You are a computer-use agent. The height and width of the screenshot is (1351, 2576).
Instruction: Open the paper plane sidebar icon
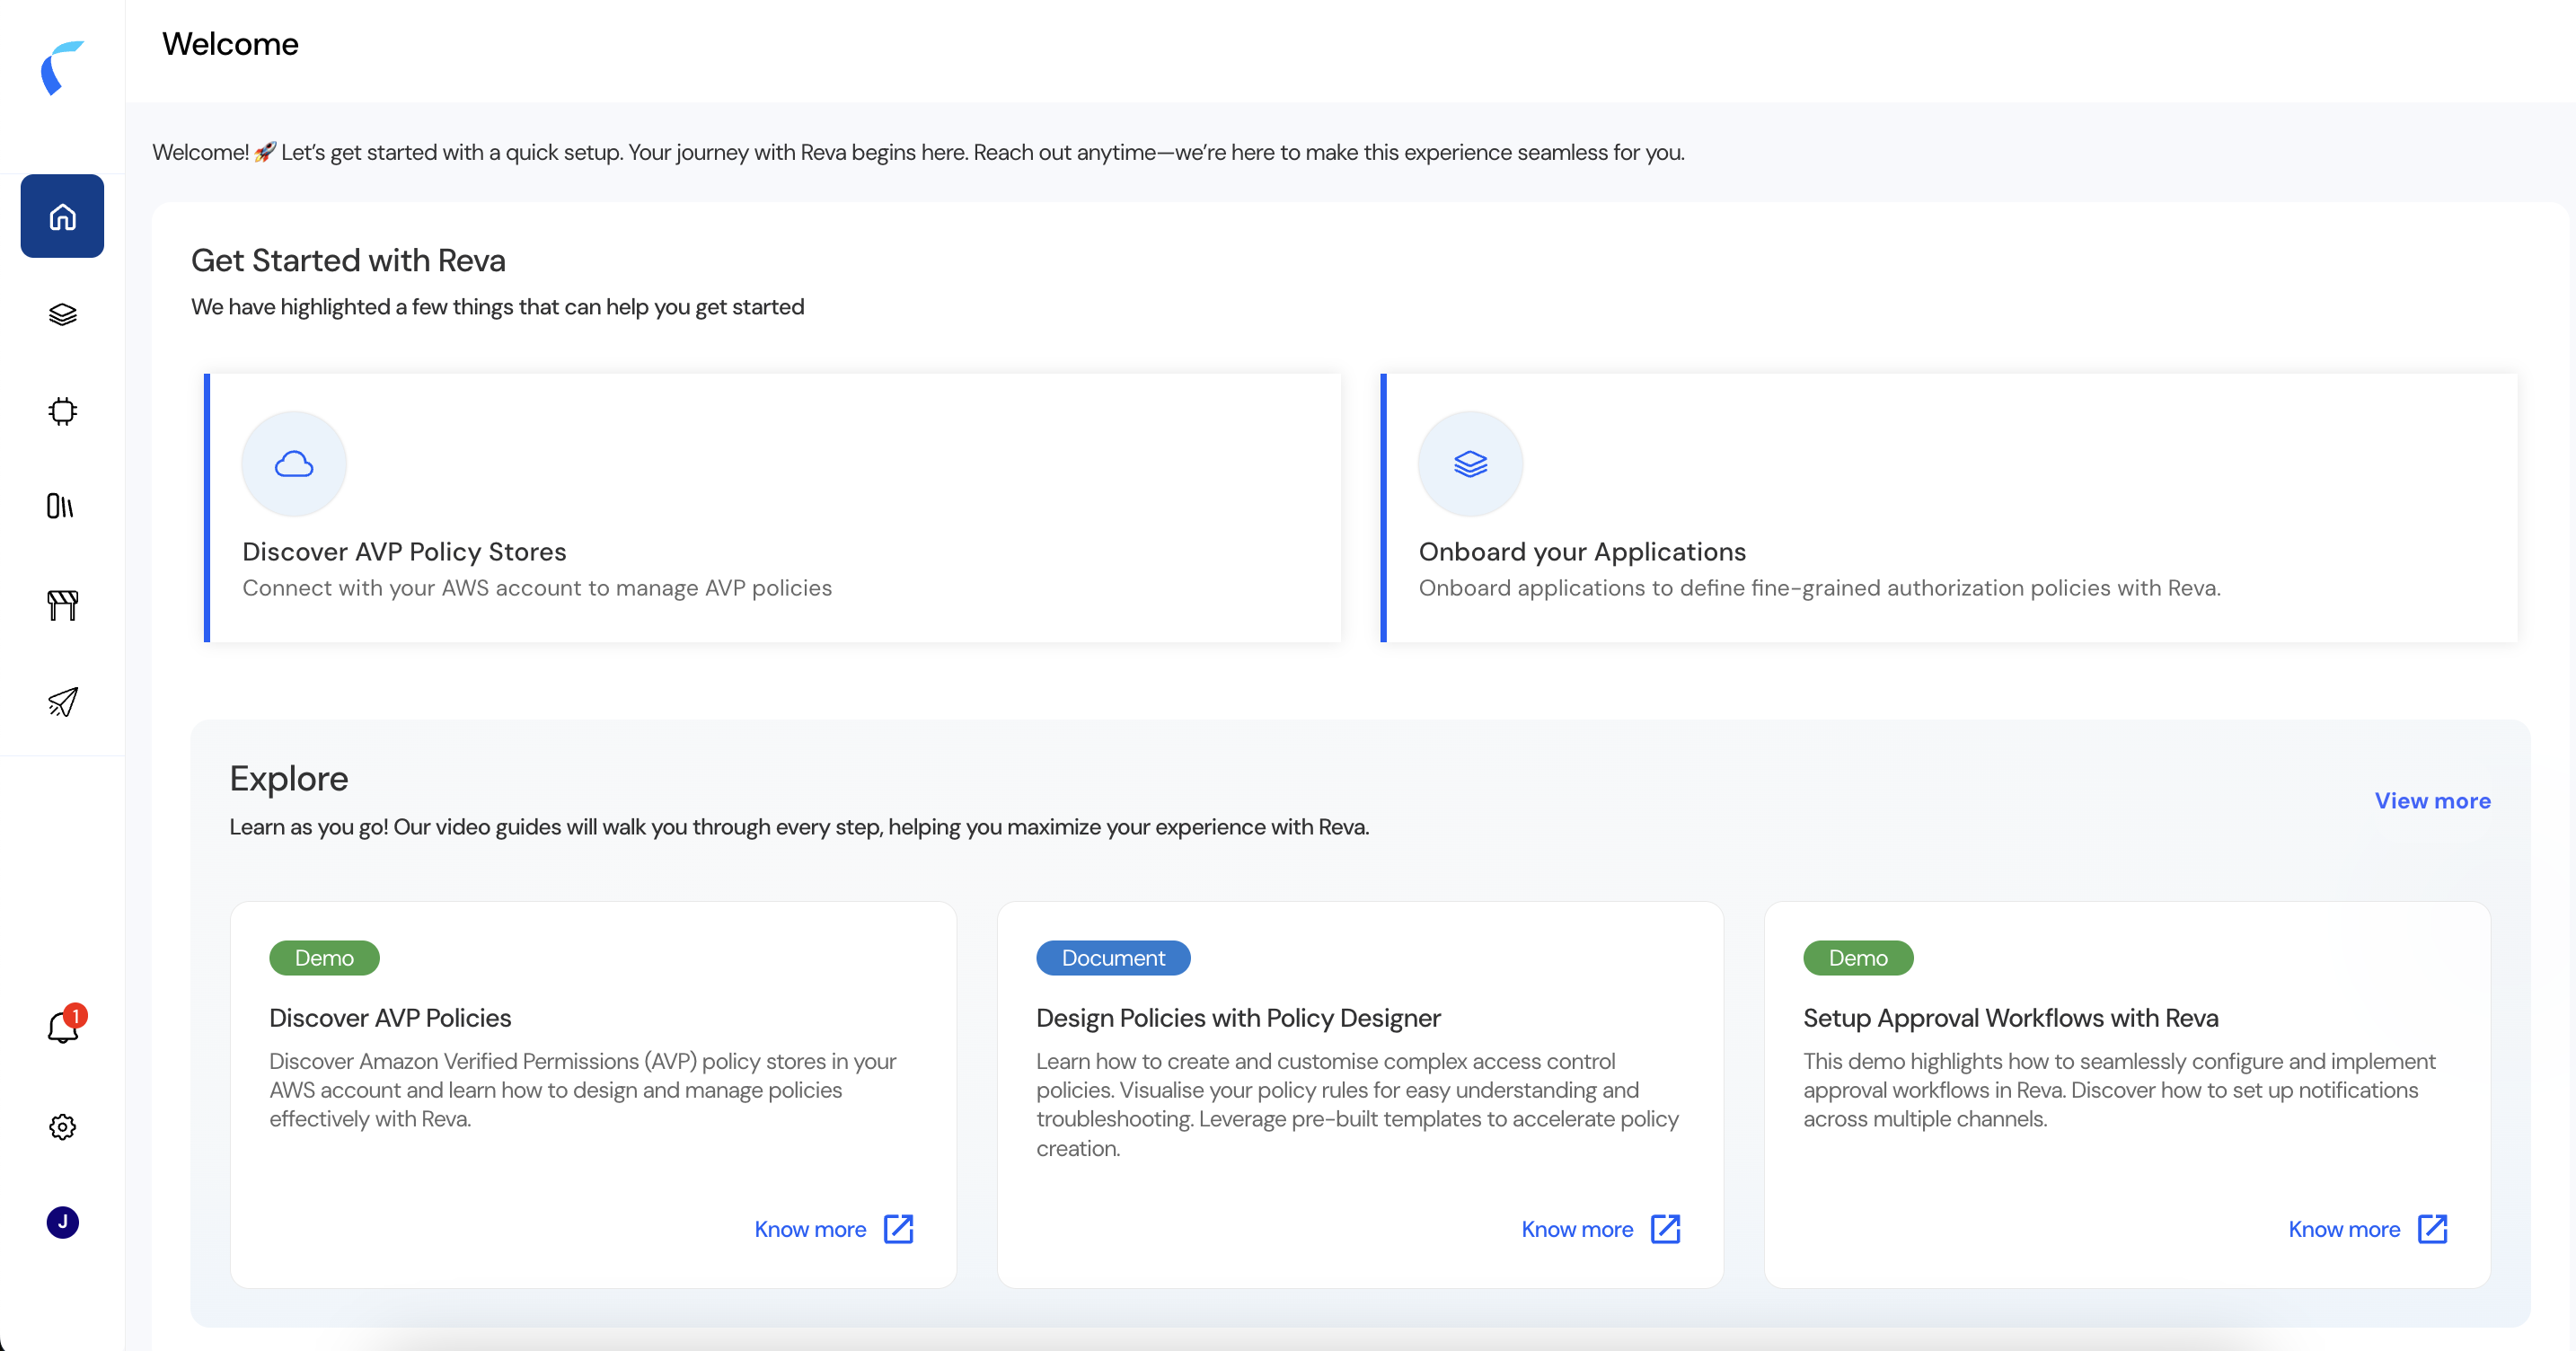pyautogui.click(x=62, y=701)
